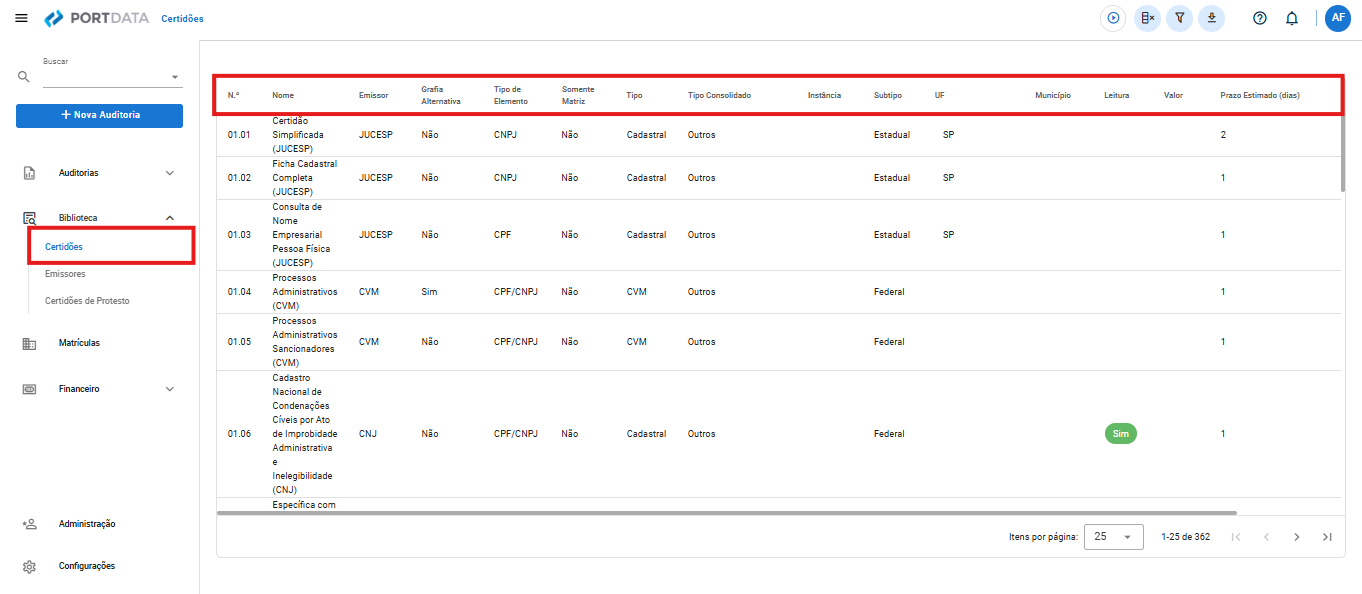Click the horizontal table scrollbar

[x=726, y=513]
